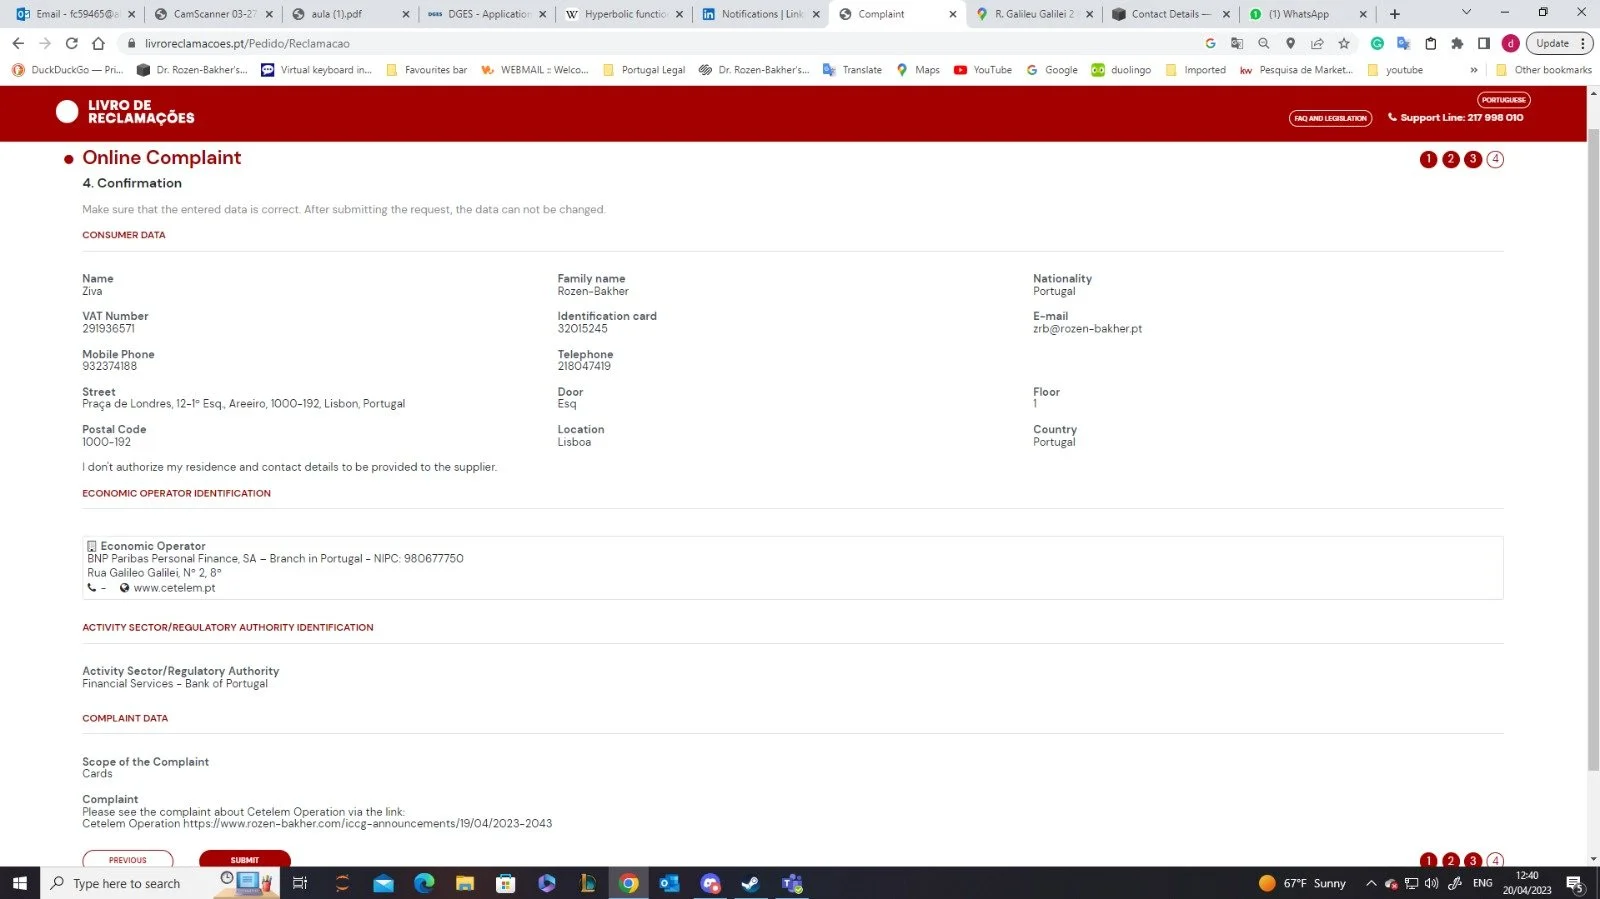Reload the complaint page

[x=71, y=43]
